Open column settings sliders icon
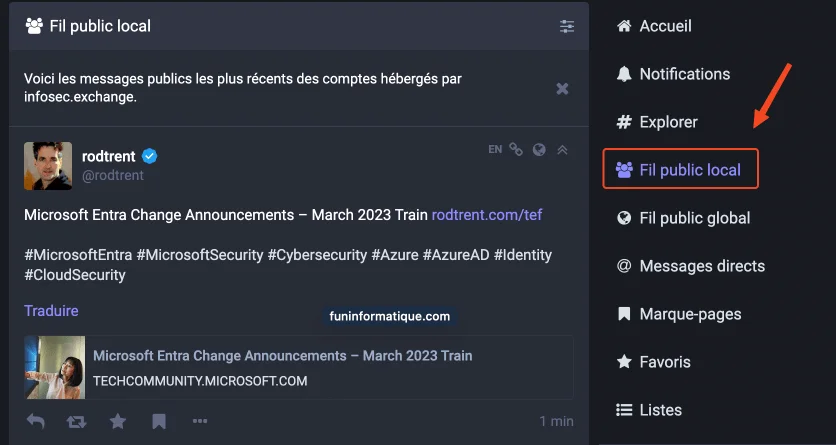 click(x=567, y=26)
